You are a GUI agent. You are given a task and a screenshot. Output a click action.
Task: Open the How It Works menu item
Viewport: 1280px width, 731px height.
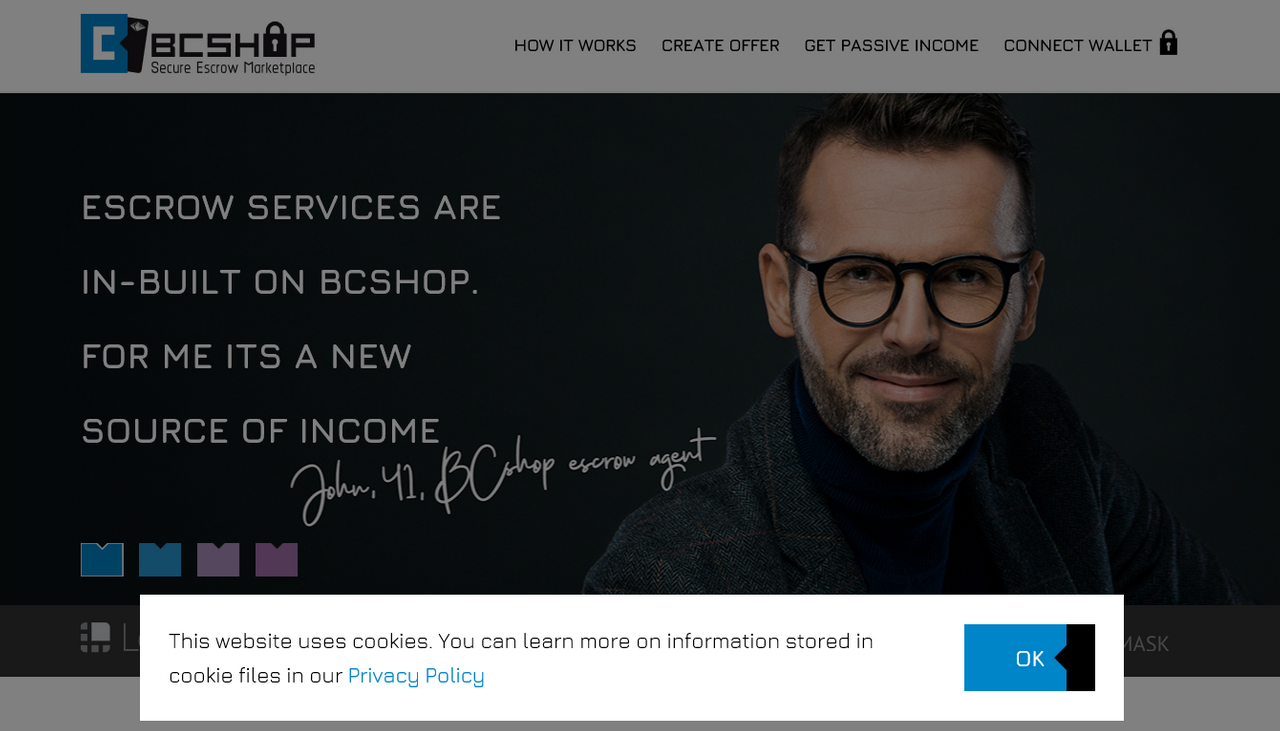point(575,45)
